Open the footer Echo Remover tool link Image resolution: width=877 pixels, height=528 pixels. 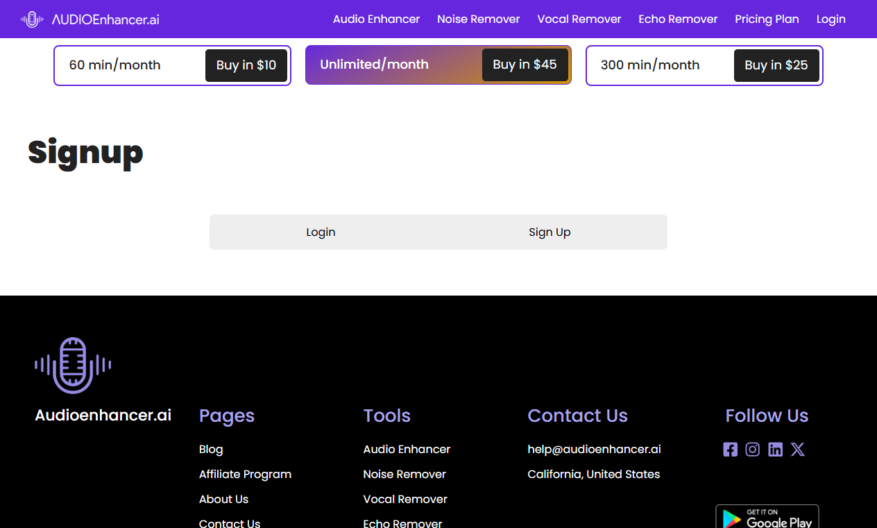pyautogui.click(x=402, y=523)
